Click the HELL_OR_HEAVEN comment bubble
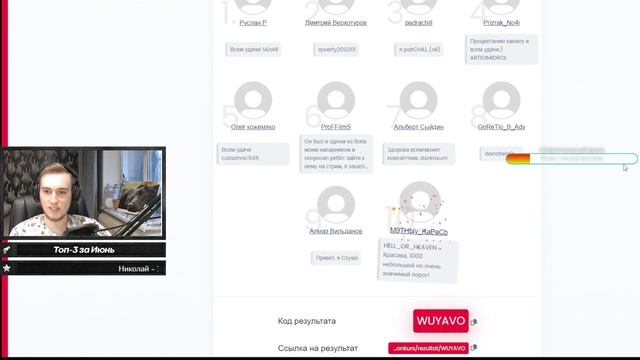Screen dimensions: 640x360 click(x=418, y=261)
